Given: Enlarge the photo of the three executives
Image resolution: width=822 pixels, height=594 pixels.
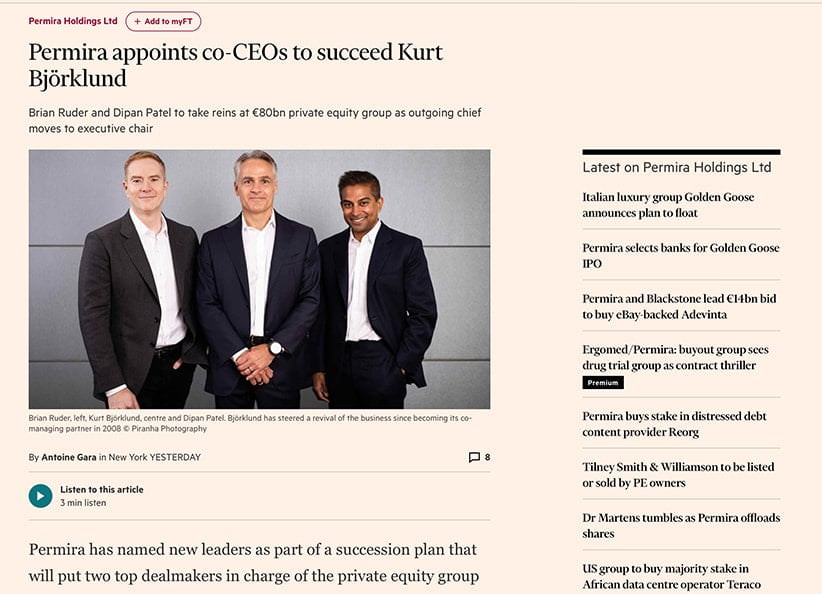Looking at the screenshot, I should pos(259,279).
